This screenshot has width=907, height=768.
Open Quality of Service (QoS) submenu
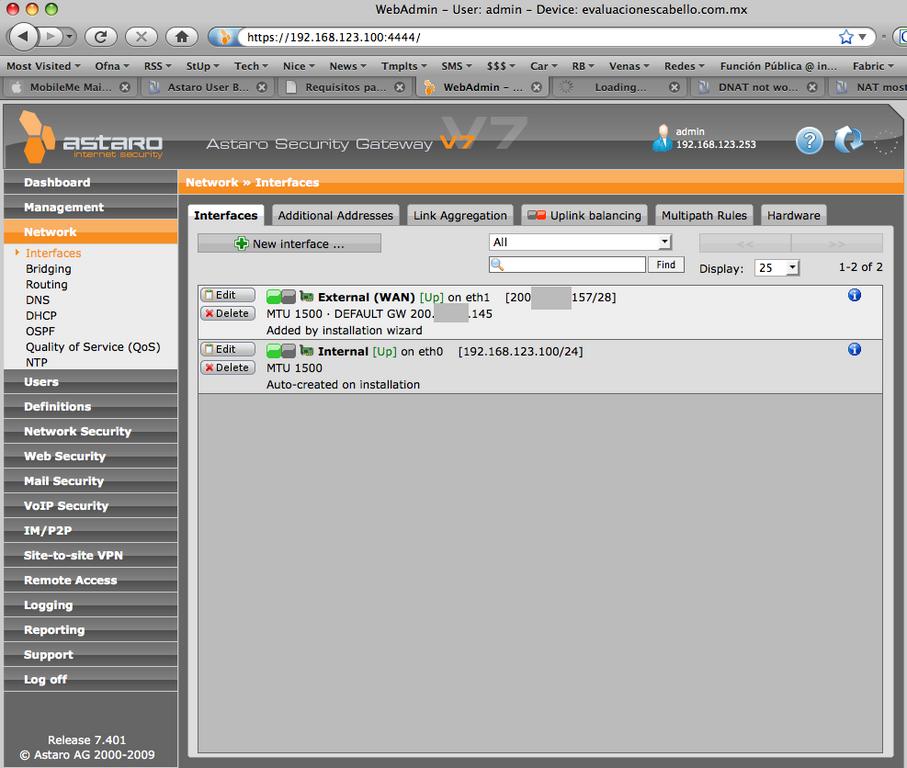(93, 347)
